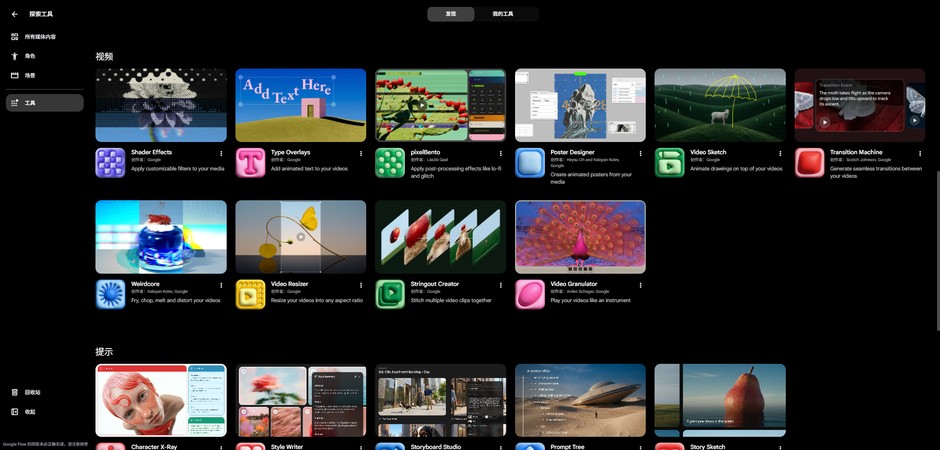The image size is (940, 450).
Task: Open more options for Shader Effects
Action: [221, 153]
